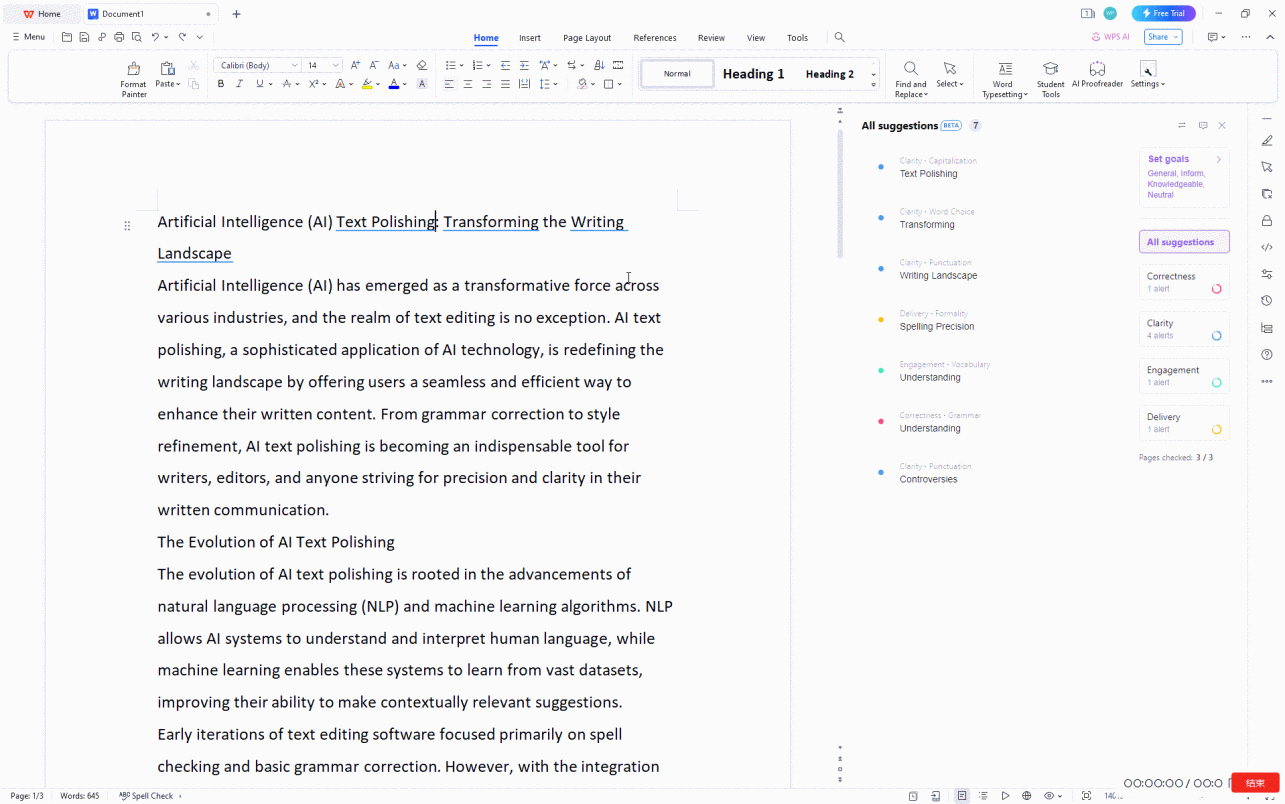
Task: Toggle Underline formatting
Action: (259, 84)
